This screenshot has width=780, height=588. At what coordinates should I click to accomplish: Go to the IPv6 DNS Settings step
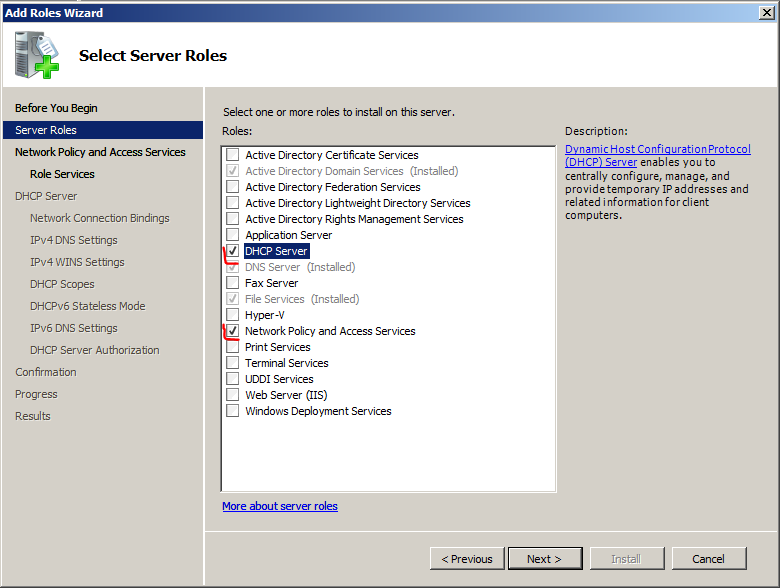[x=74, y=328]
